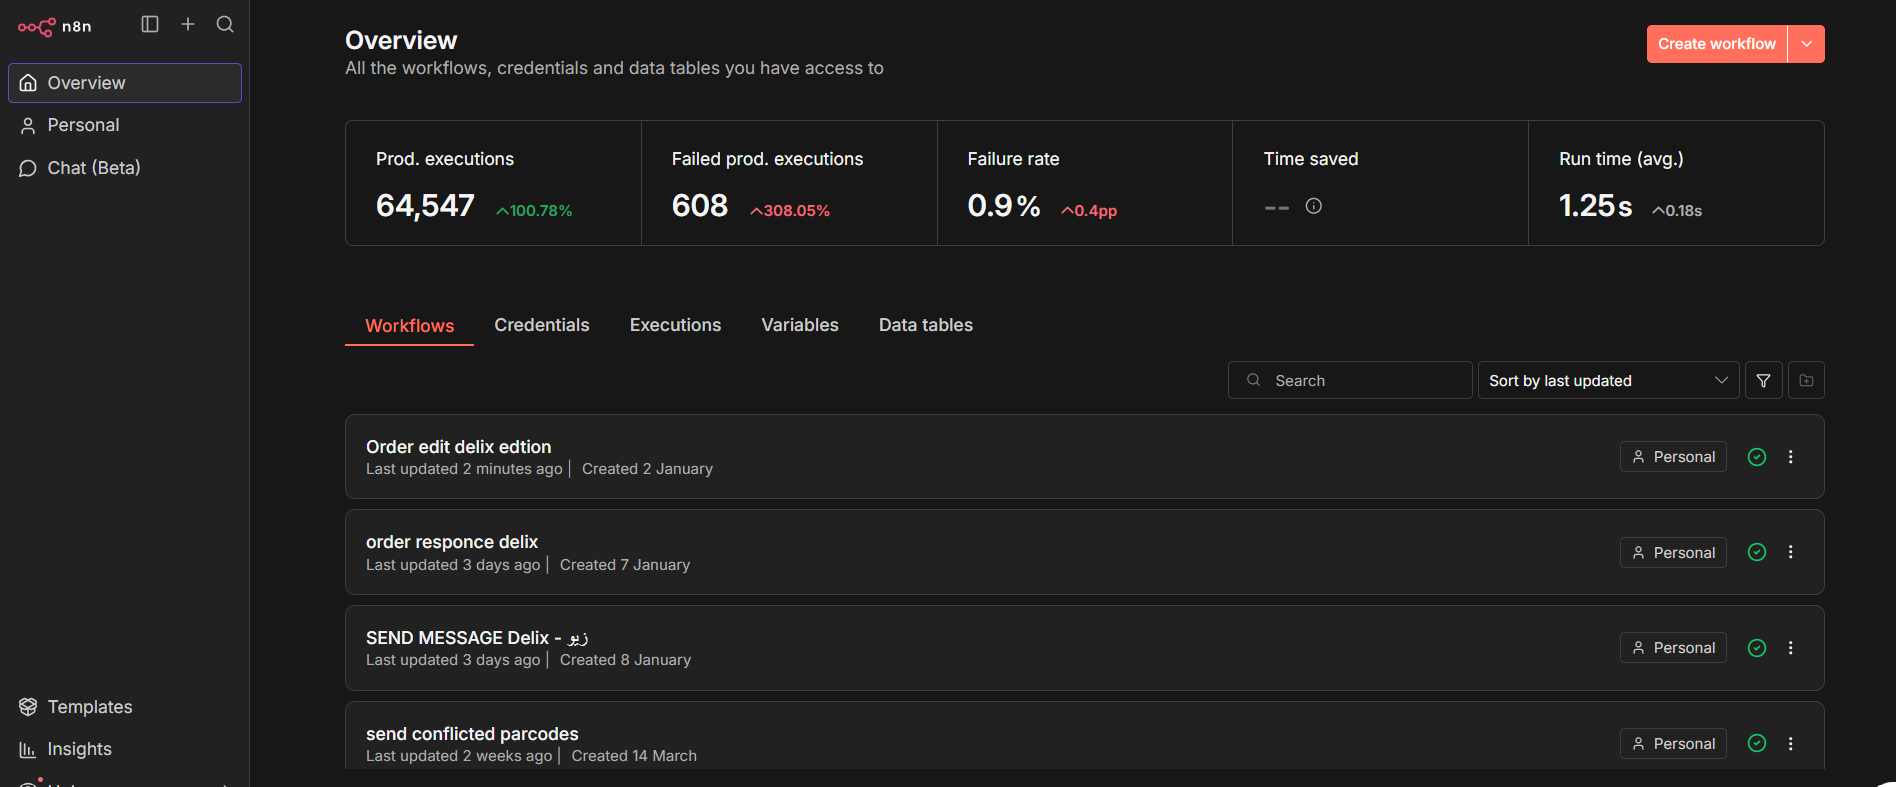Click the workflow Search field
Screen dimensions: 1896x787
1350,380
